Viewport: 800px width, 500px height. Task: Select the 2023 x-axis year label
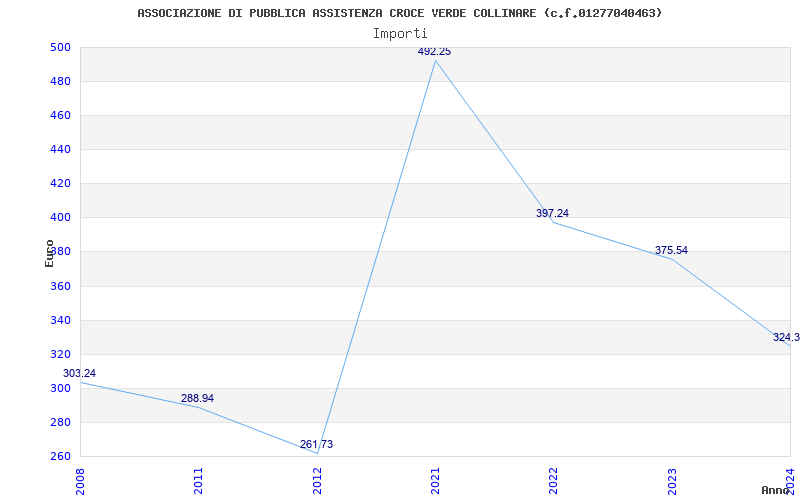point(672,481)
